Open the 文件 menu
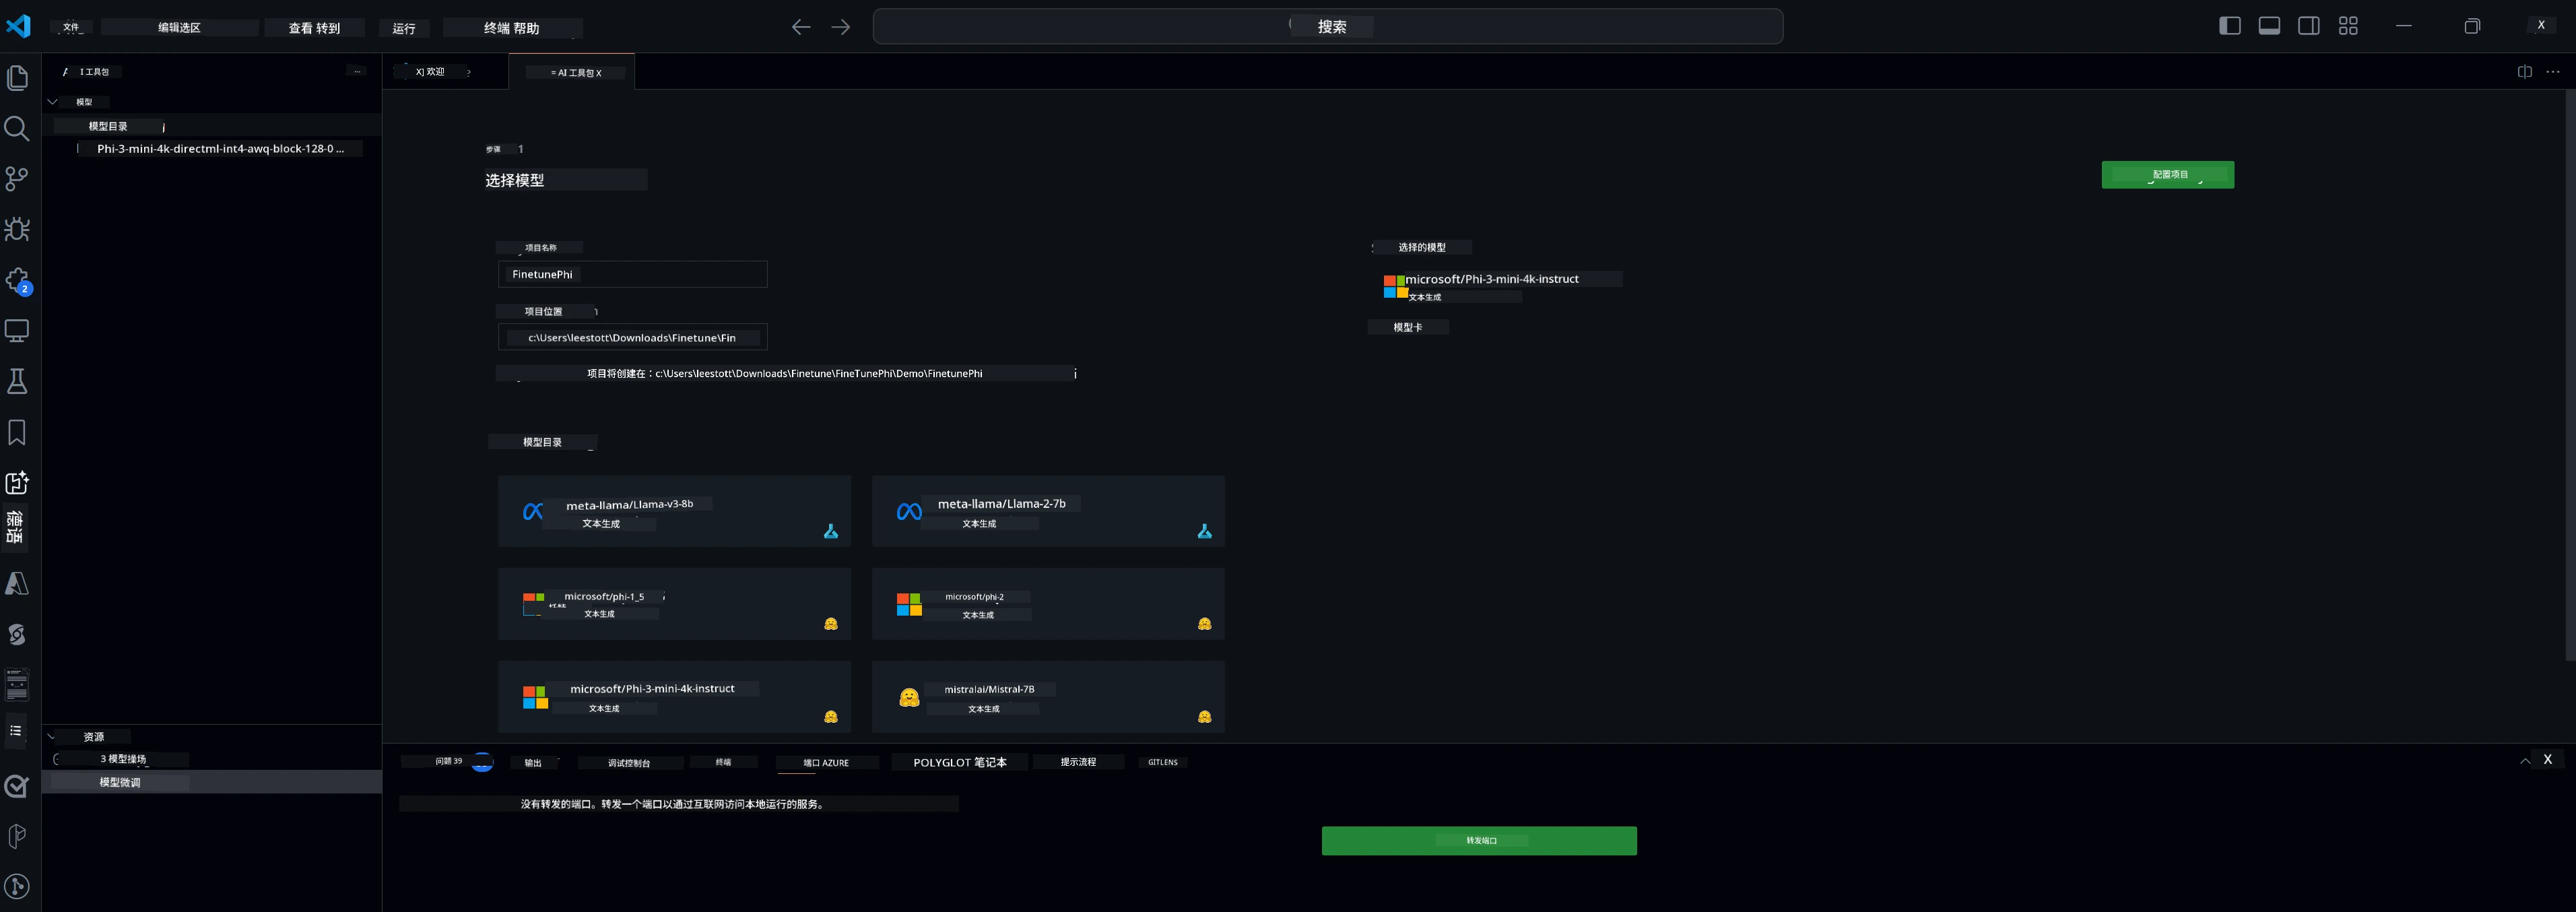2576x912 pixels. (x=71, y=28)
